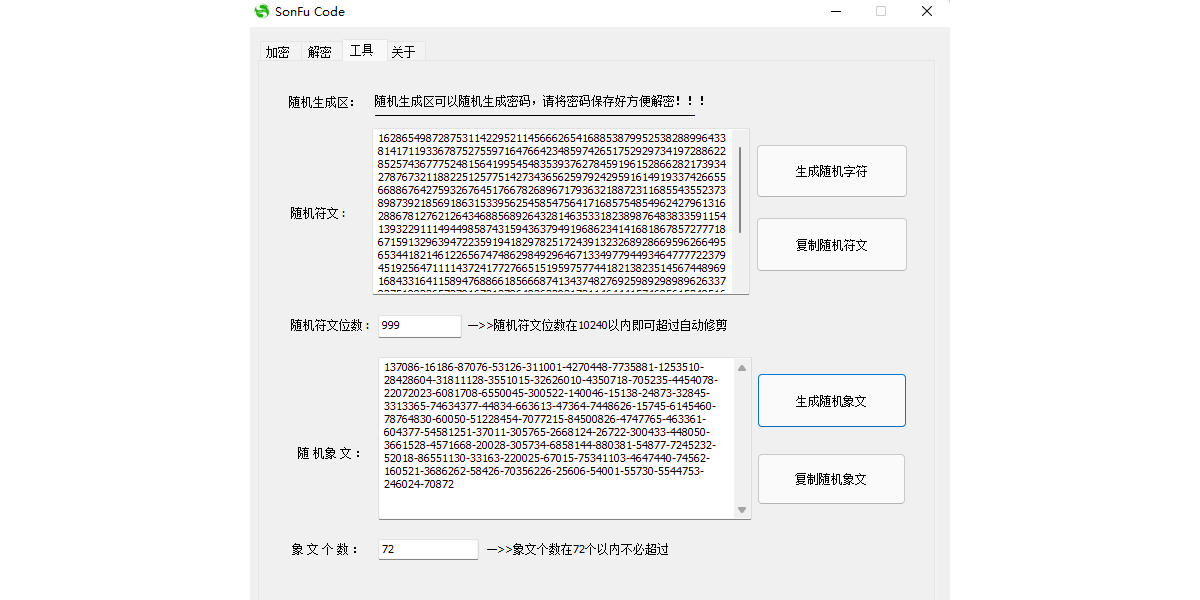Click the 随机符文位数 input showing 999
Viewport: 1200px width, 600px height.
click(419, 326)
